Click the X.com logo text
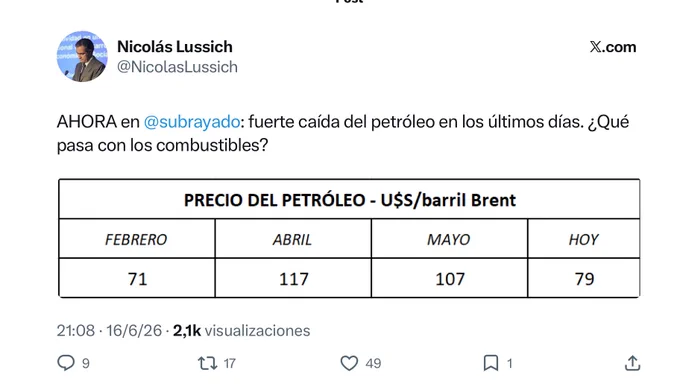680x387 pixels. (613, 47)
